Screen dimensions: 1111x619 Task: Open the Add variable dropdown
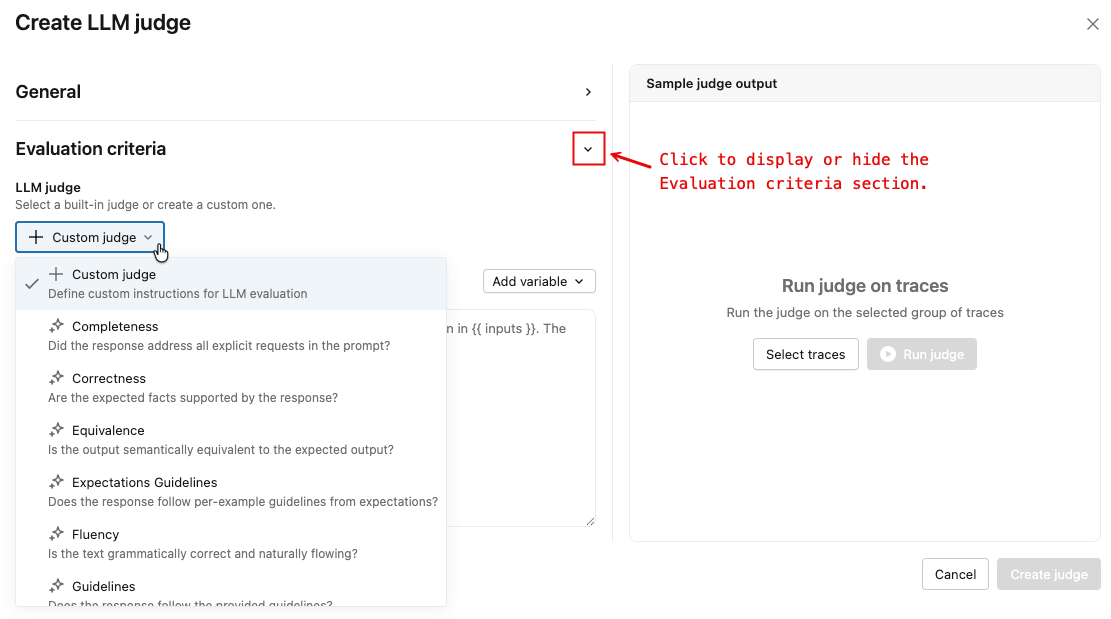pyautogui.click(x=539, y=282)
